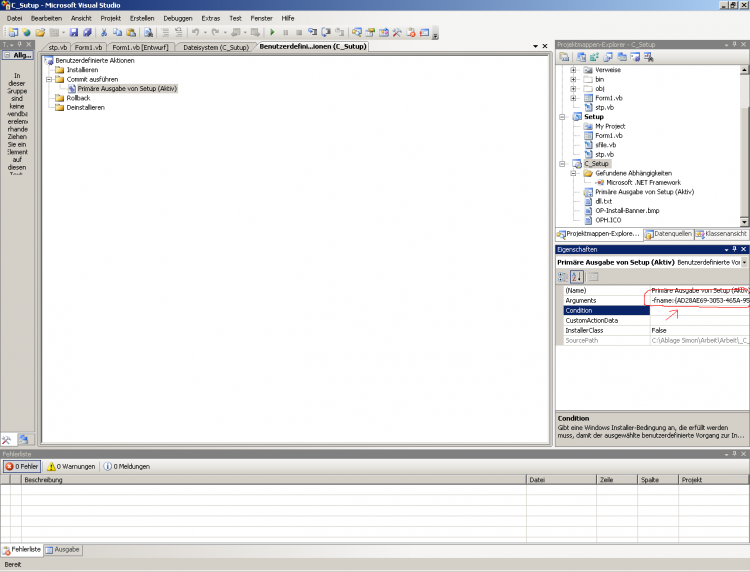Viewport: 750px width, 572px height.
Task: Open the Bearbeiten menu
Action: click(x=46, y=18)
